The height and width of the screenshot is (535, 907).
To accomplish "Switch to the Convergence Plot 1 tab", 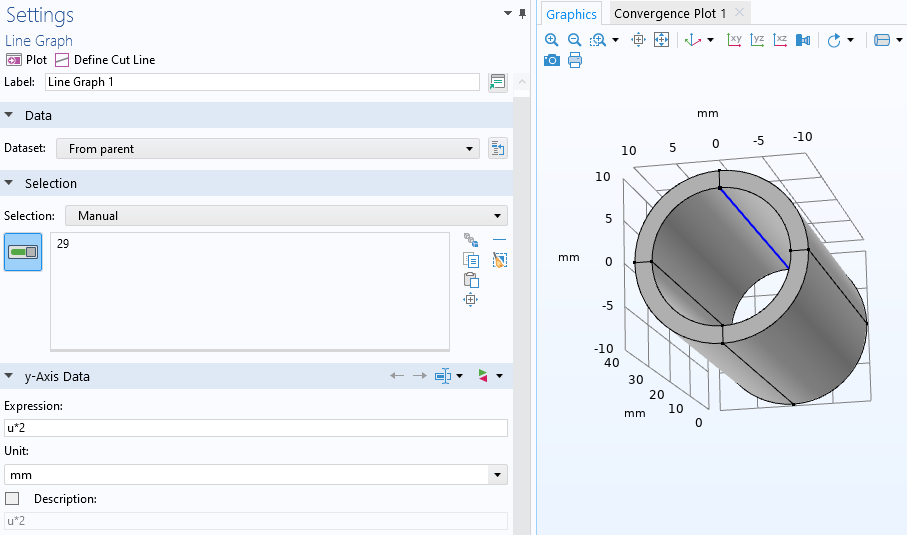I will click(x=670, y=13).
